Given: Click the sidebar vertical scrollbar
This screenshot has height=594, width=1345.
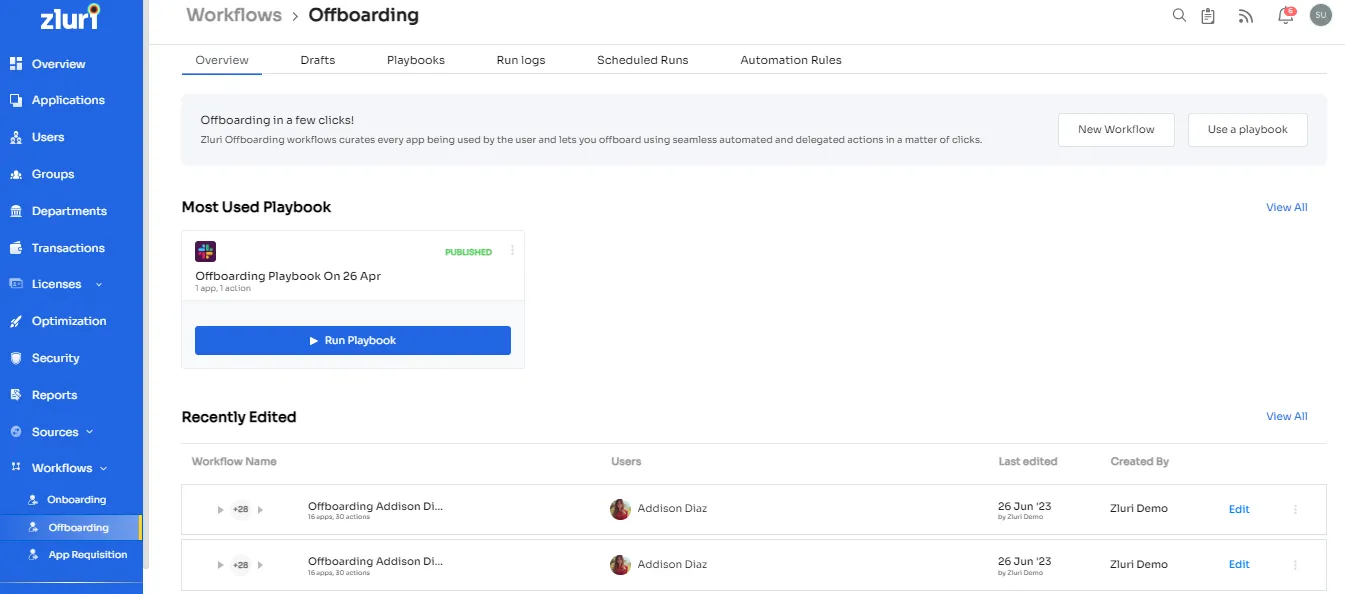Looking at the screenshot, I should [146, 285].
